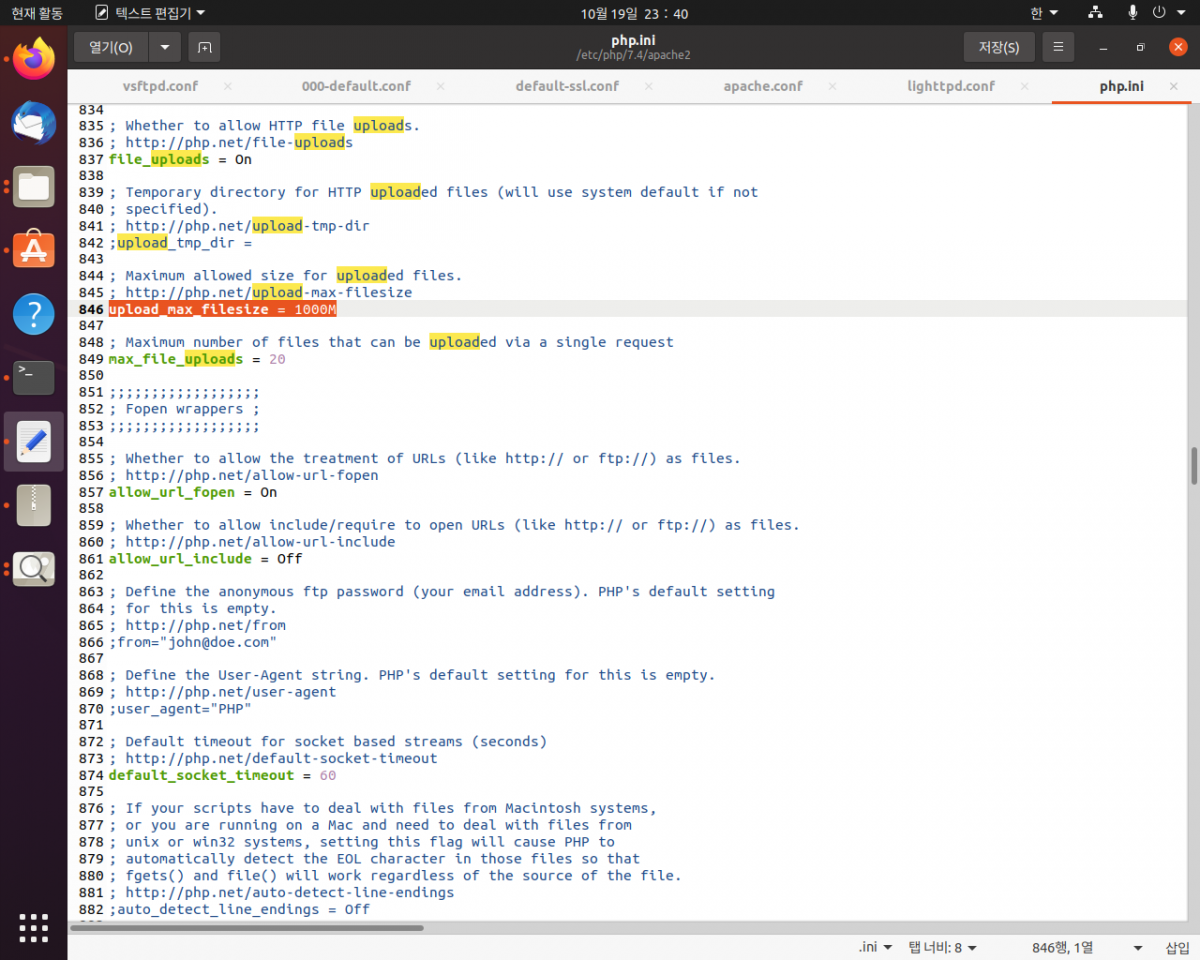Click the 저장(S) save button

coord(999,47)
